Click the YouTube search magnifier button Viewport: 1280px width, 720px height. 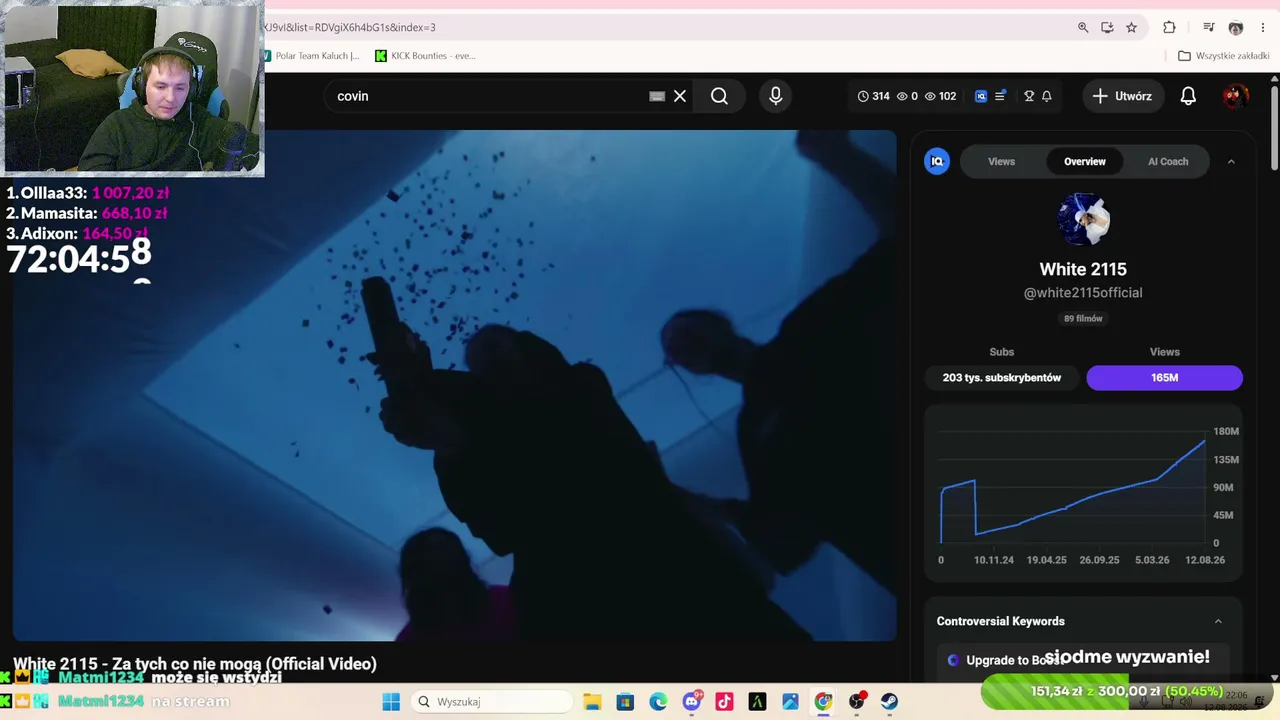(x=719, y=96)
